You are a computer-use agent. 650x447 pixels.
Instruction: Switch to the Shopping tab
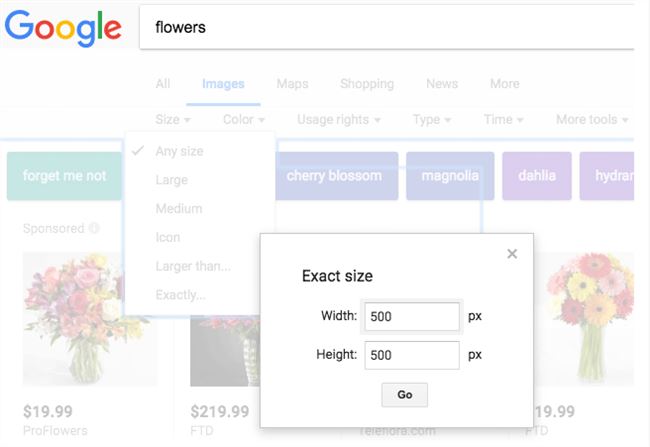click(366, 84)
